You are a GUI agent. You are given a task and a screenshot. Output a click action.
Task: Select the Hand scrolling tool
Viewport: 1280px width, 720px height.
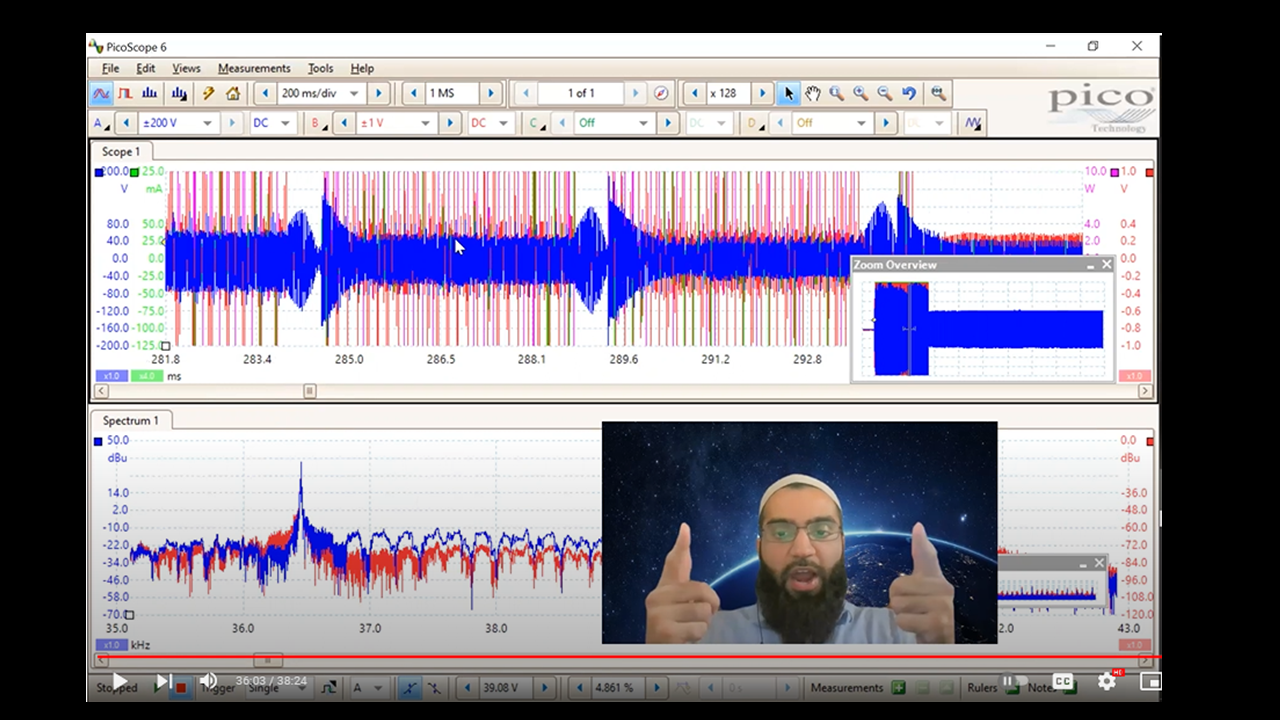pyautogui.click(x=813, y=93)
